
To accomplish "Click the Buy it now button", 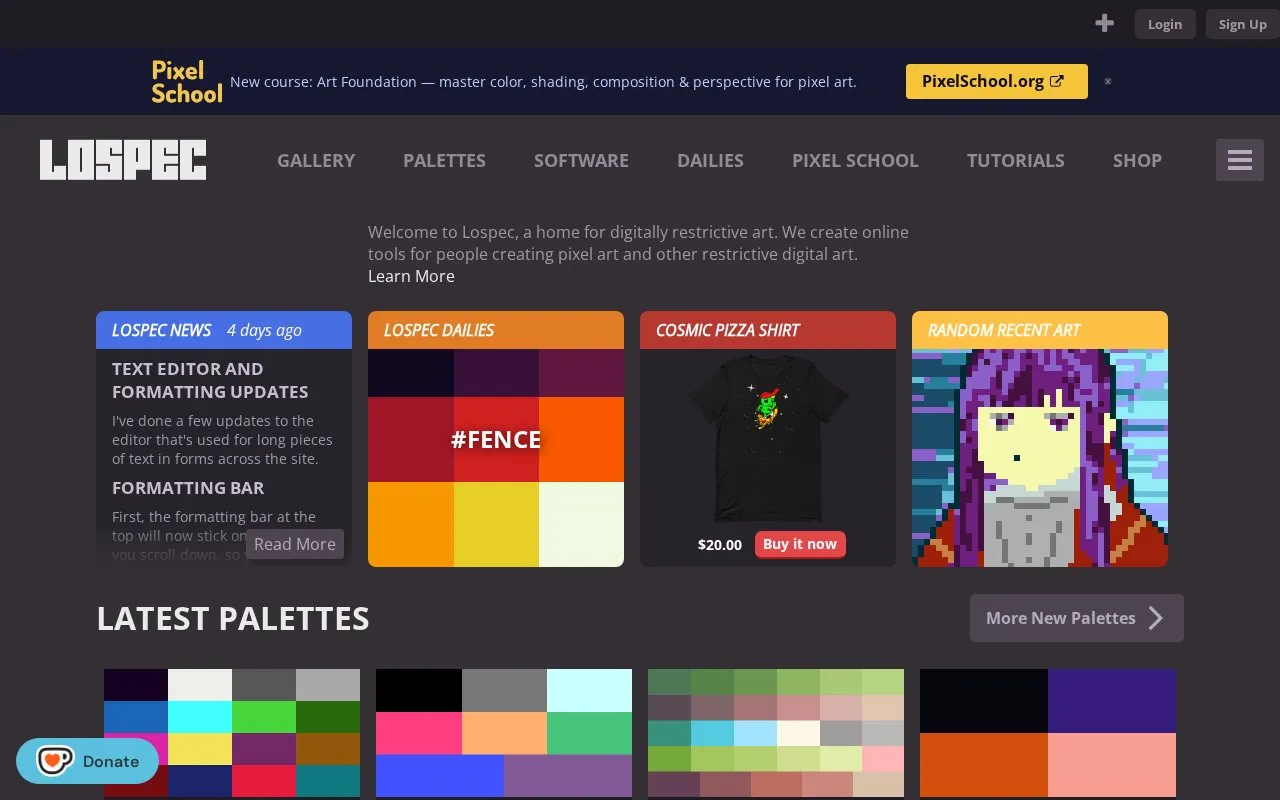I will click(x=800, y=544).
